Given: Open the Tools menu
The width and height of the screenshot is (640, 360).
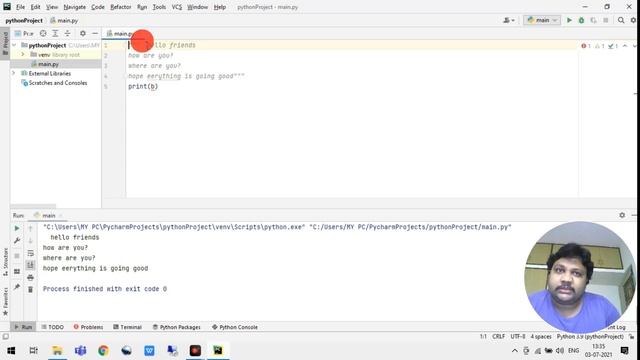Looking at the screenshot, I should pyautogui.click(x=159, y=7).
